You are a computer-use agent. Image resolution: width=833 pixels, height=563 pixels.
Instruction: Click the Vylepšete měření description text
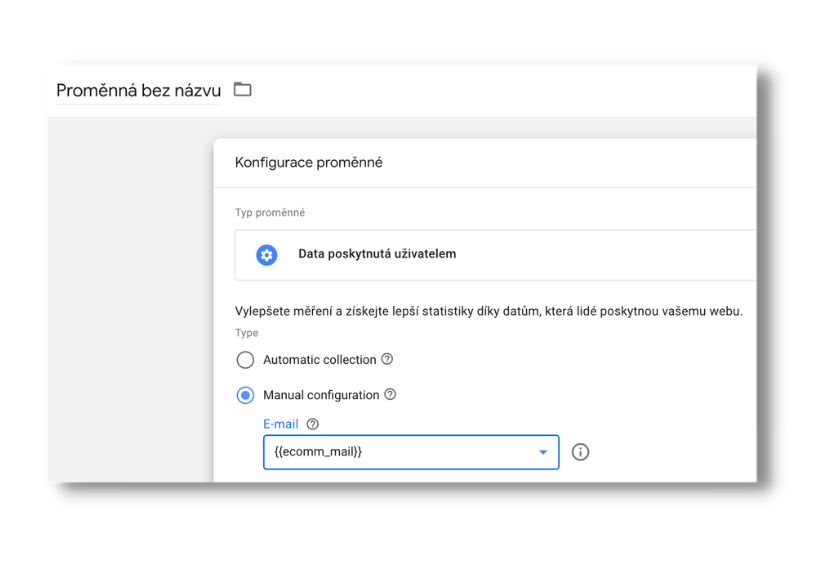tap(489, 311)
